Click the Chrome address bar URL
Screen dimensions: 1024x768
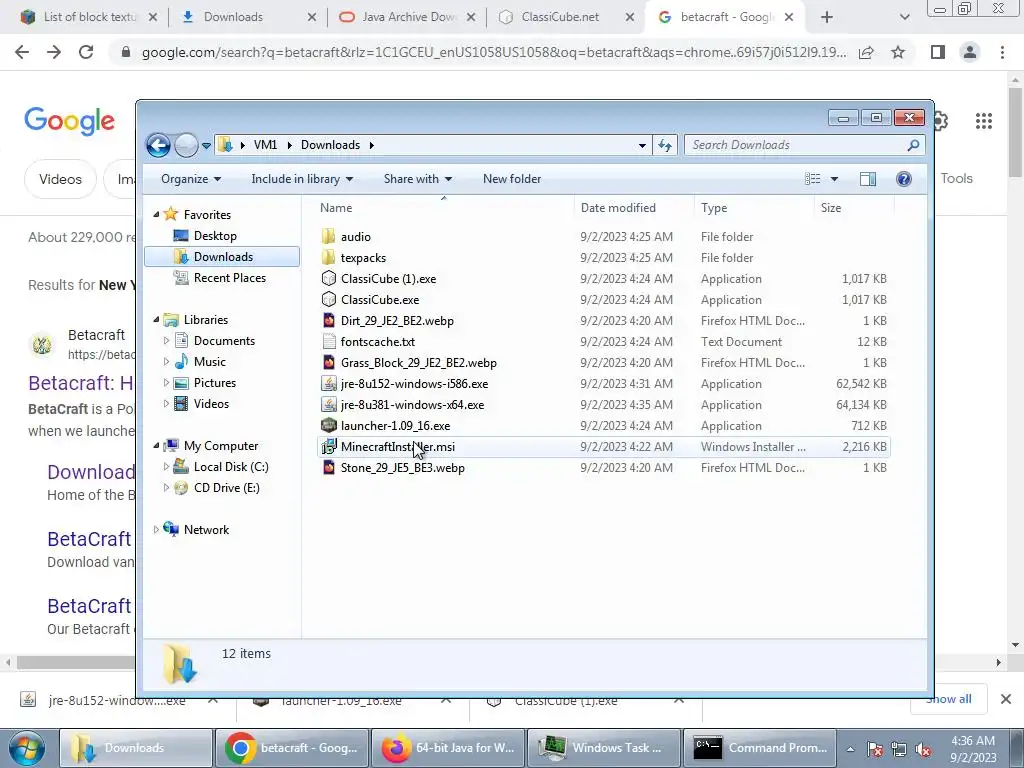click(493, 52)
